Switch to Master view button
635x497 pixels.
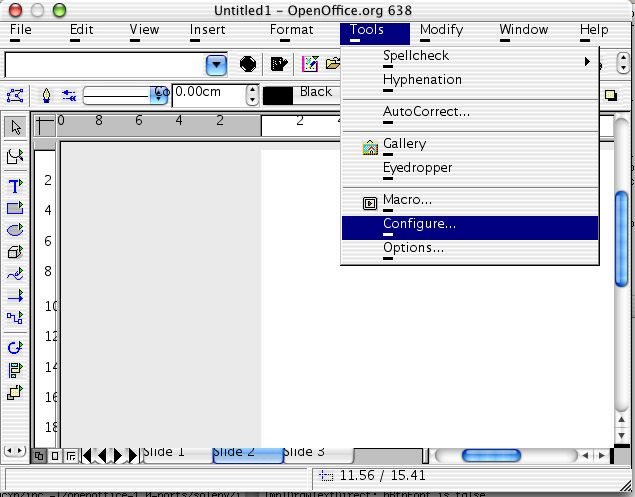click(55, 456)
